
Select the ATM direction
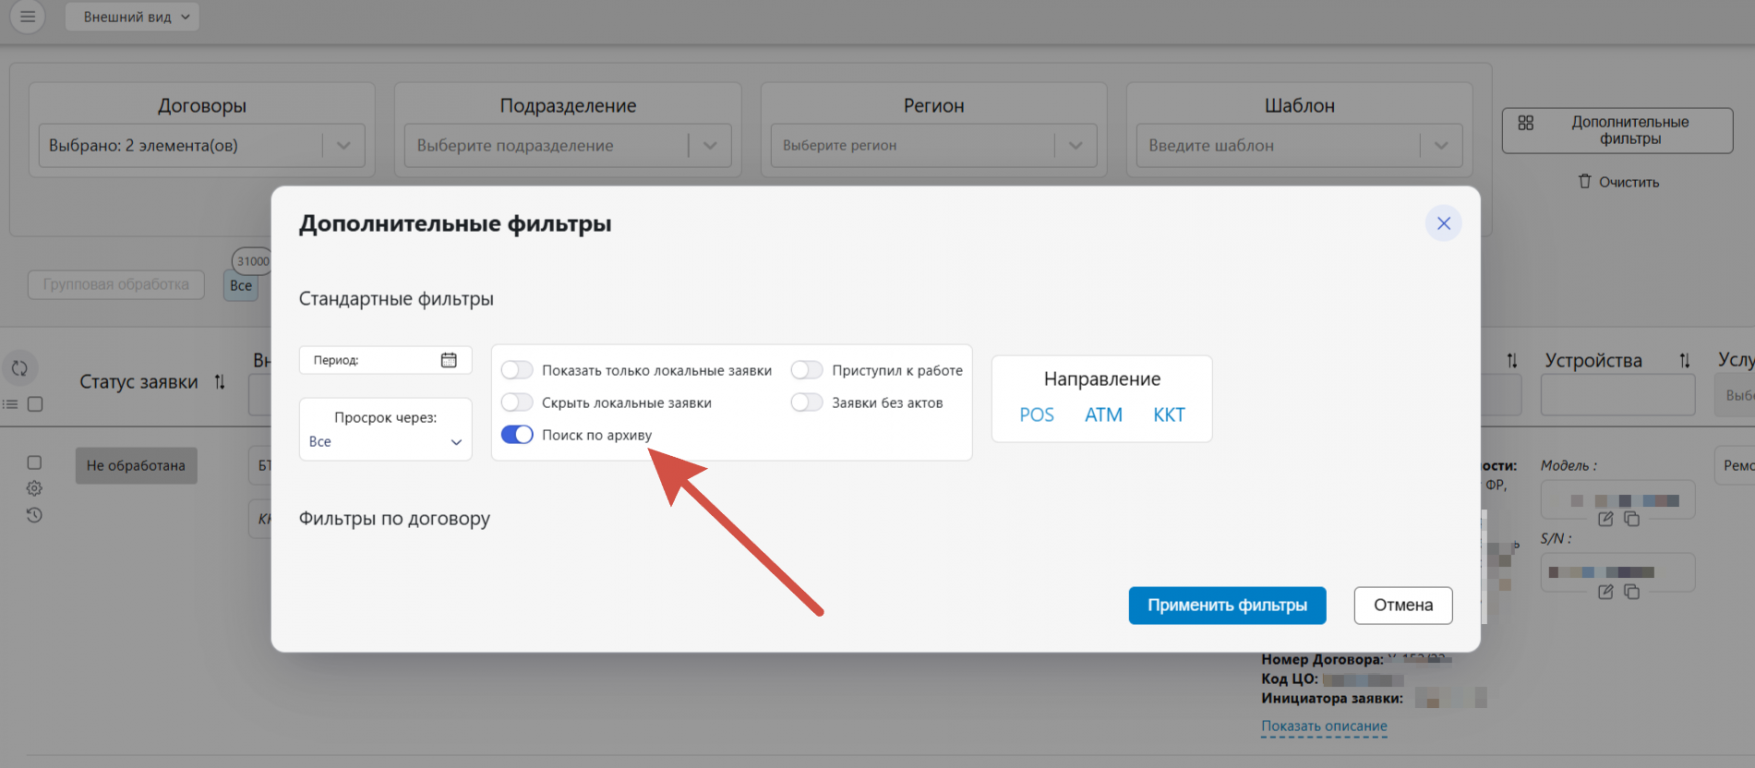tap(1103, 415)
